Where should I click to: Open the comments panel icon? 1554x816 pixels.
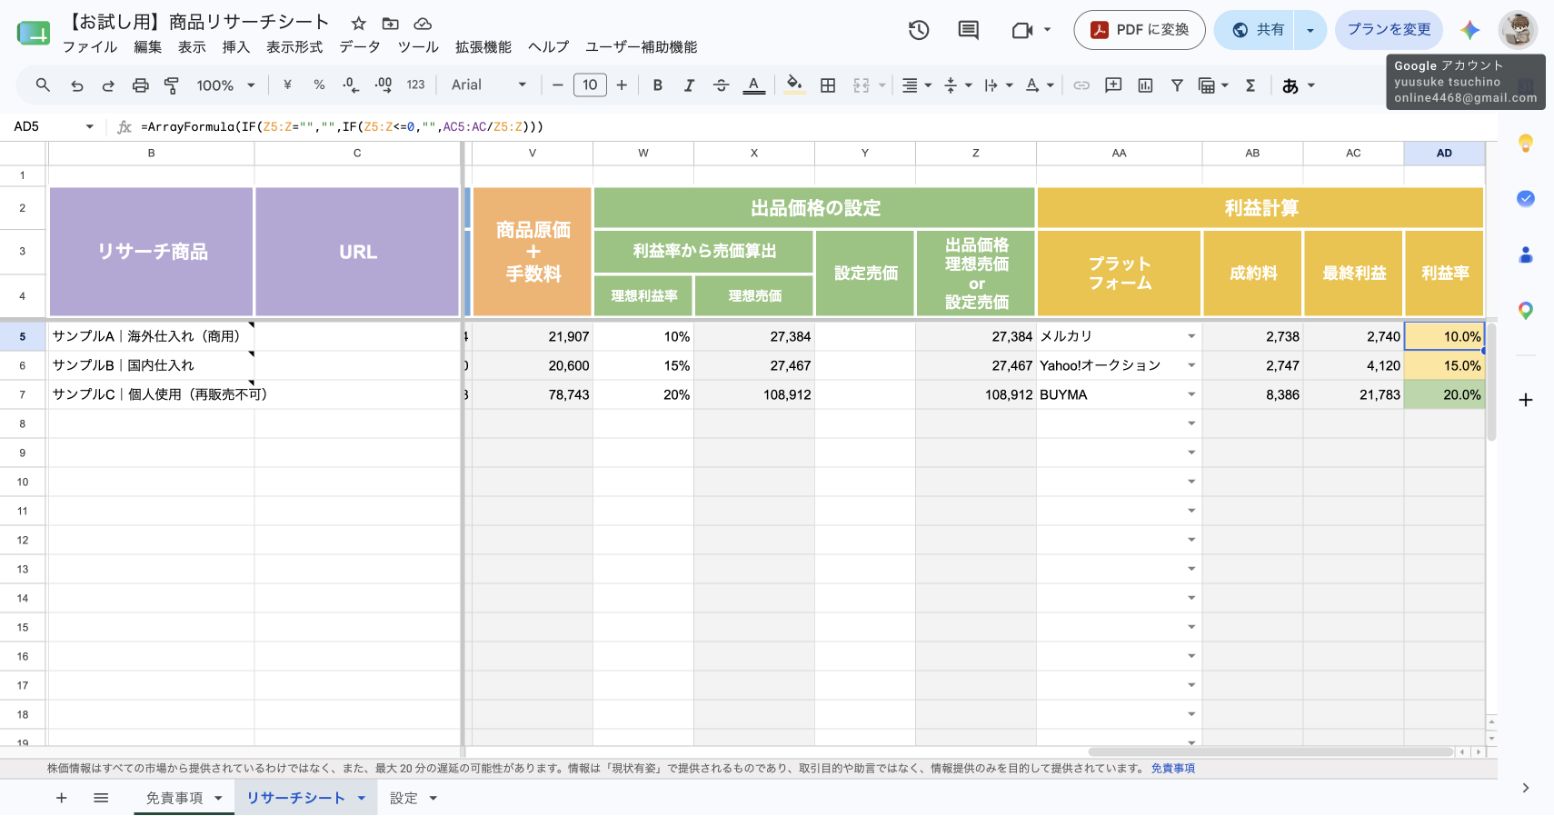[968, 30]
